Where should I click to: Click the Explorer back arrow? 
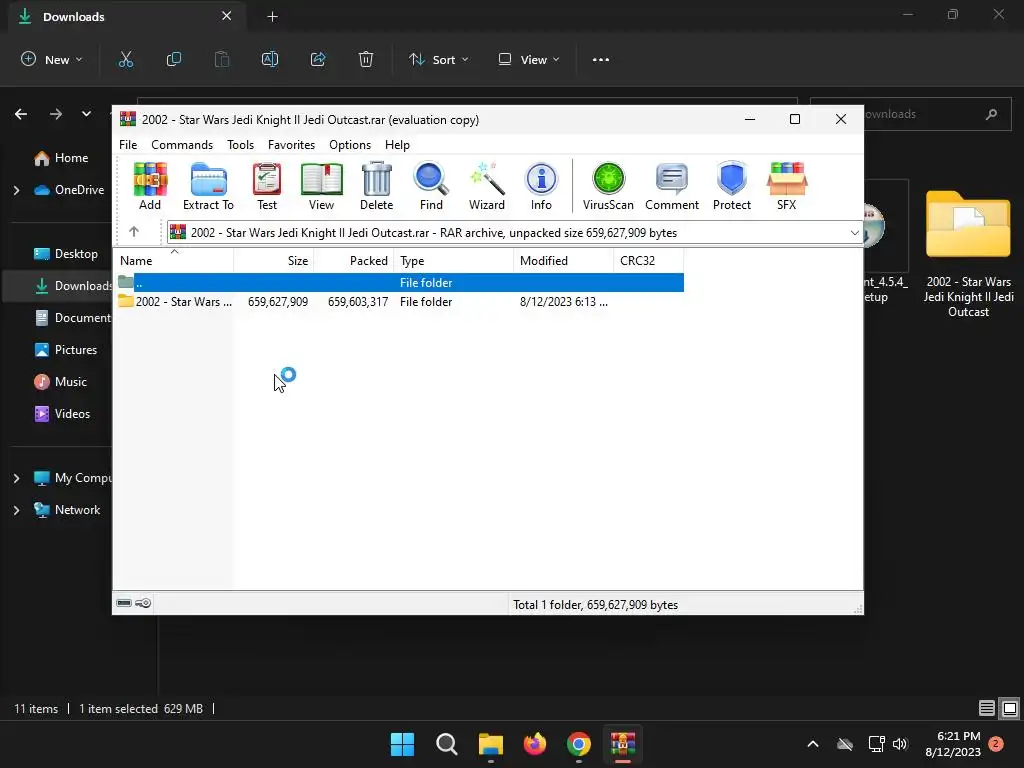coord(21,114)
